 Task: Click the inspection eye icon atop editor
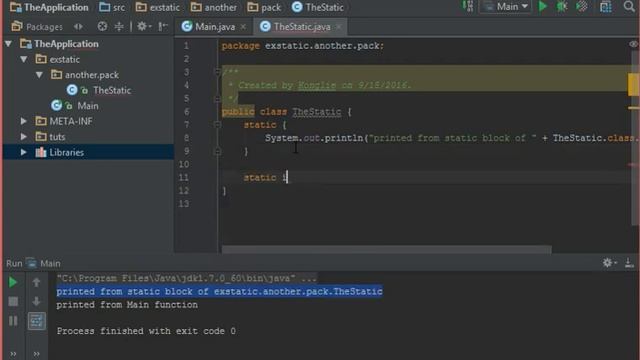point(633,44)
